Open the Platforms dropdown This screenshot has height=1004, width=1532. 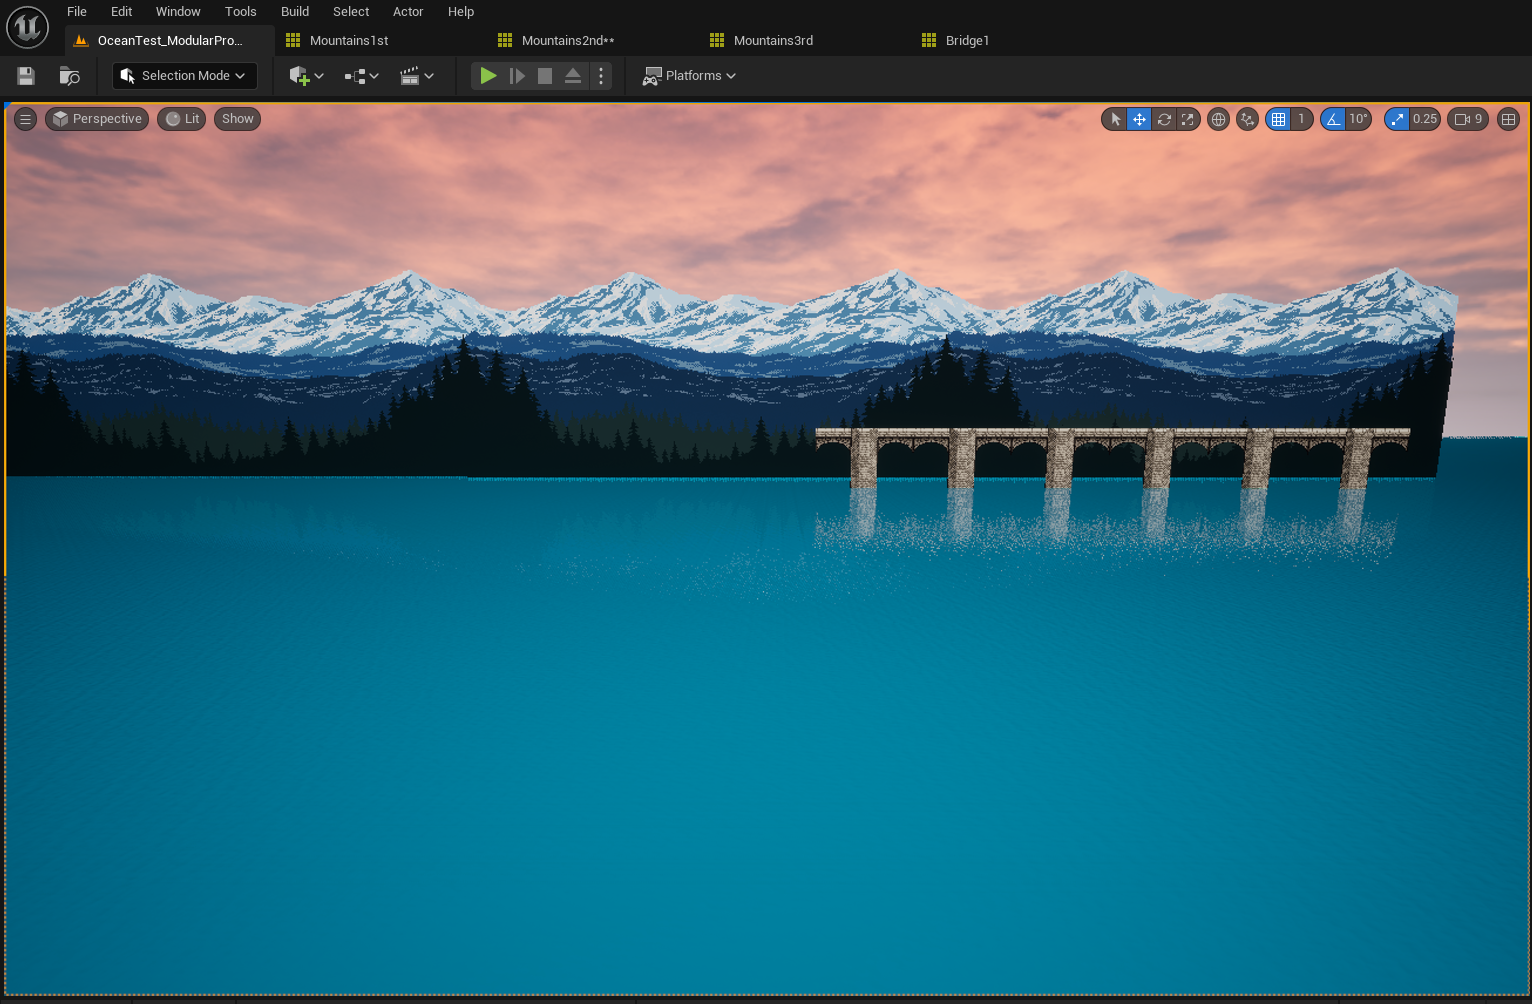[689, 76]
